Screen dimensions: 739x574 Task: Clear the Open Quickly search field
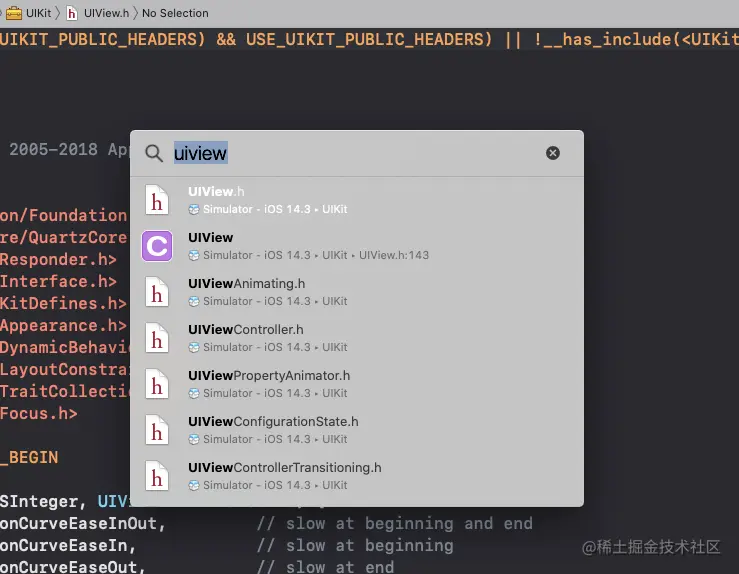coord(553,153)
